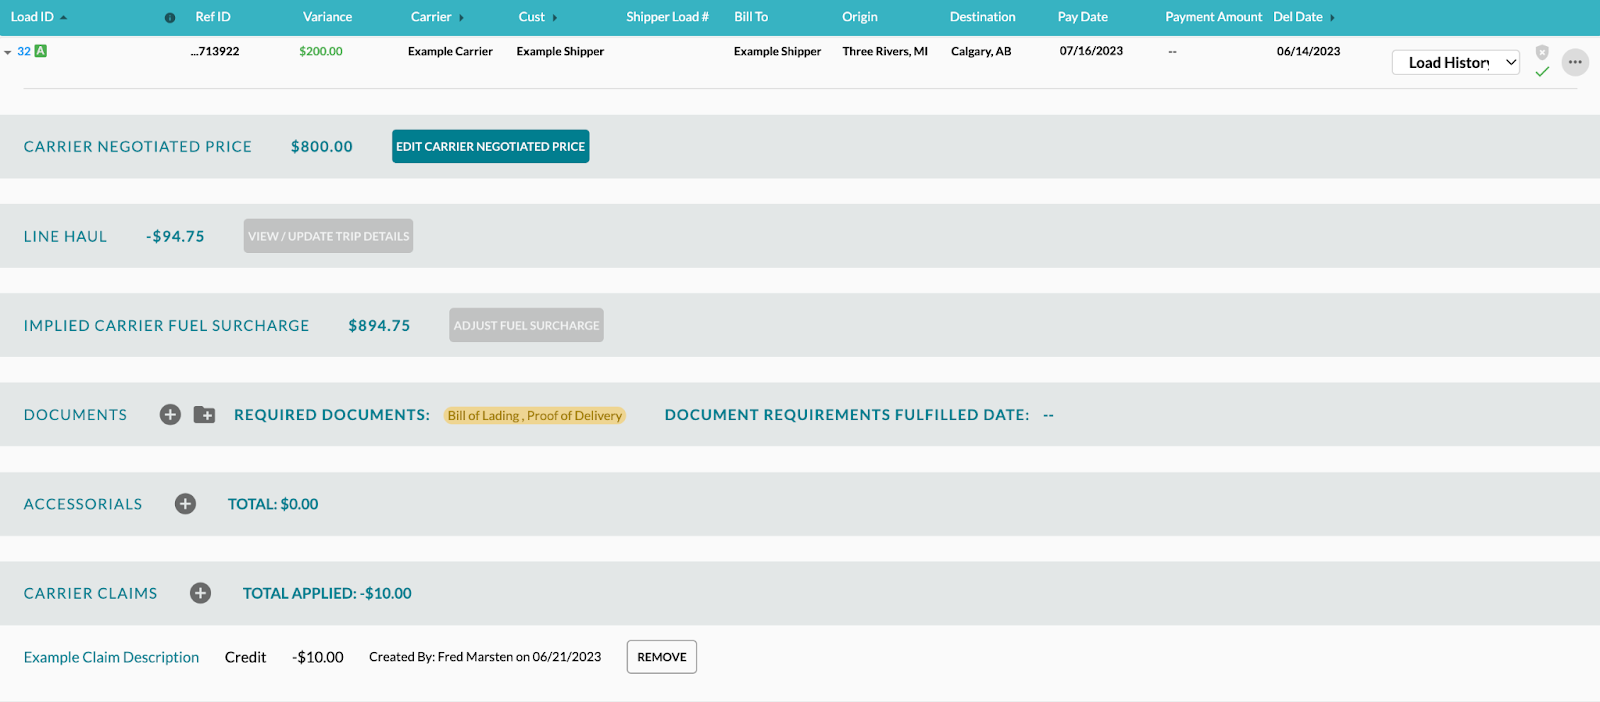Click the Origin column header
1600x702 pixels.
tap(860, 17)
